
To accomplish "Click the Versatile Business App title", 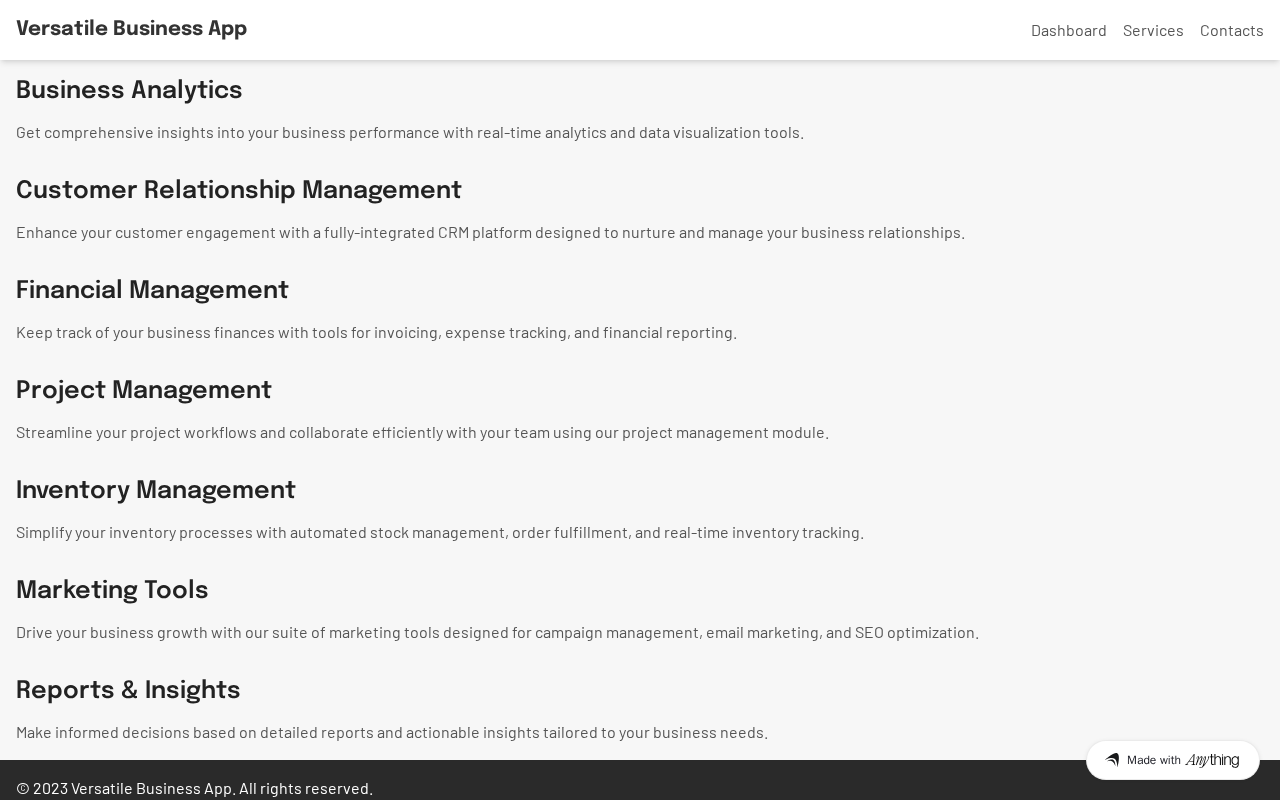I will tap(131, 29).
